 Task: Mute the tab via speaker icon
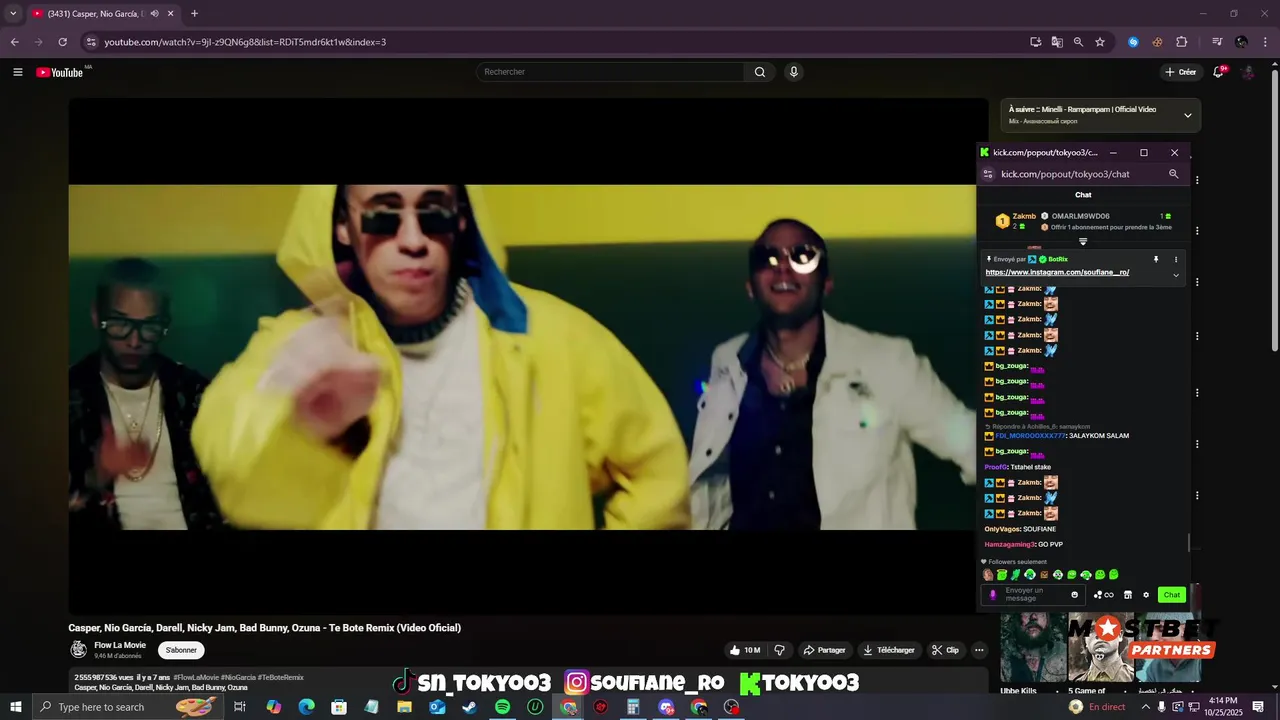(x=154, y=14)
